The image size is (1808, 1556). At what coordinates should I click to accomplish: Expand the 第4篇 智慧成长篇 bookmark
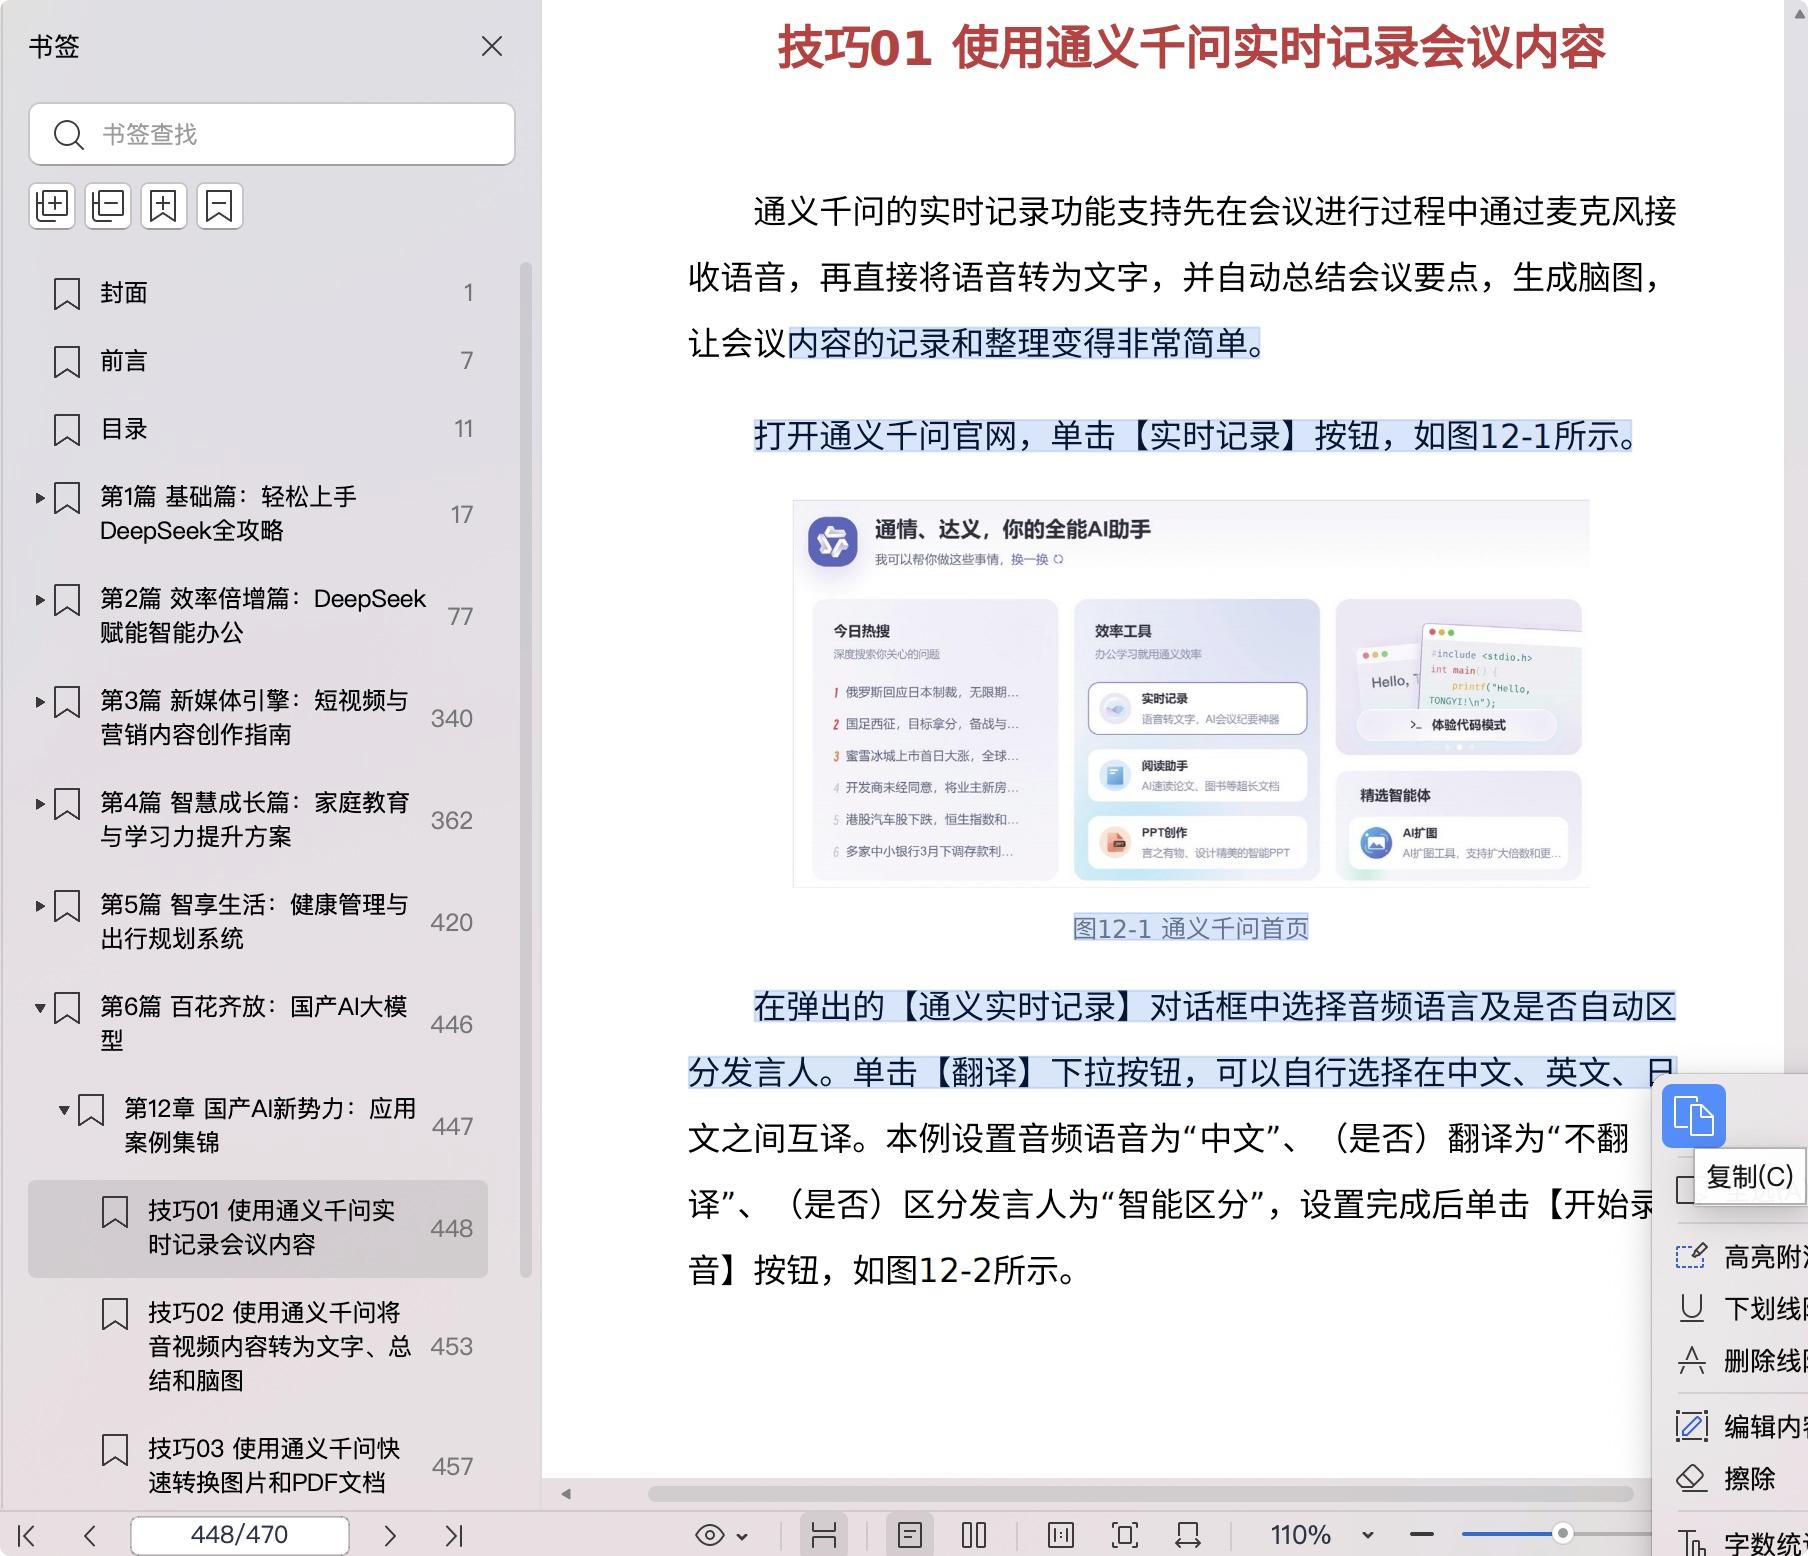click(x=40, y=803)
